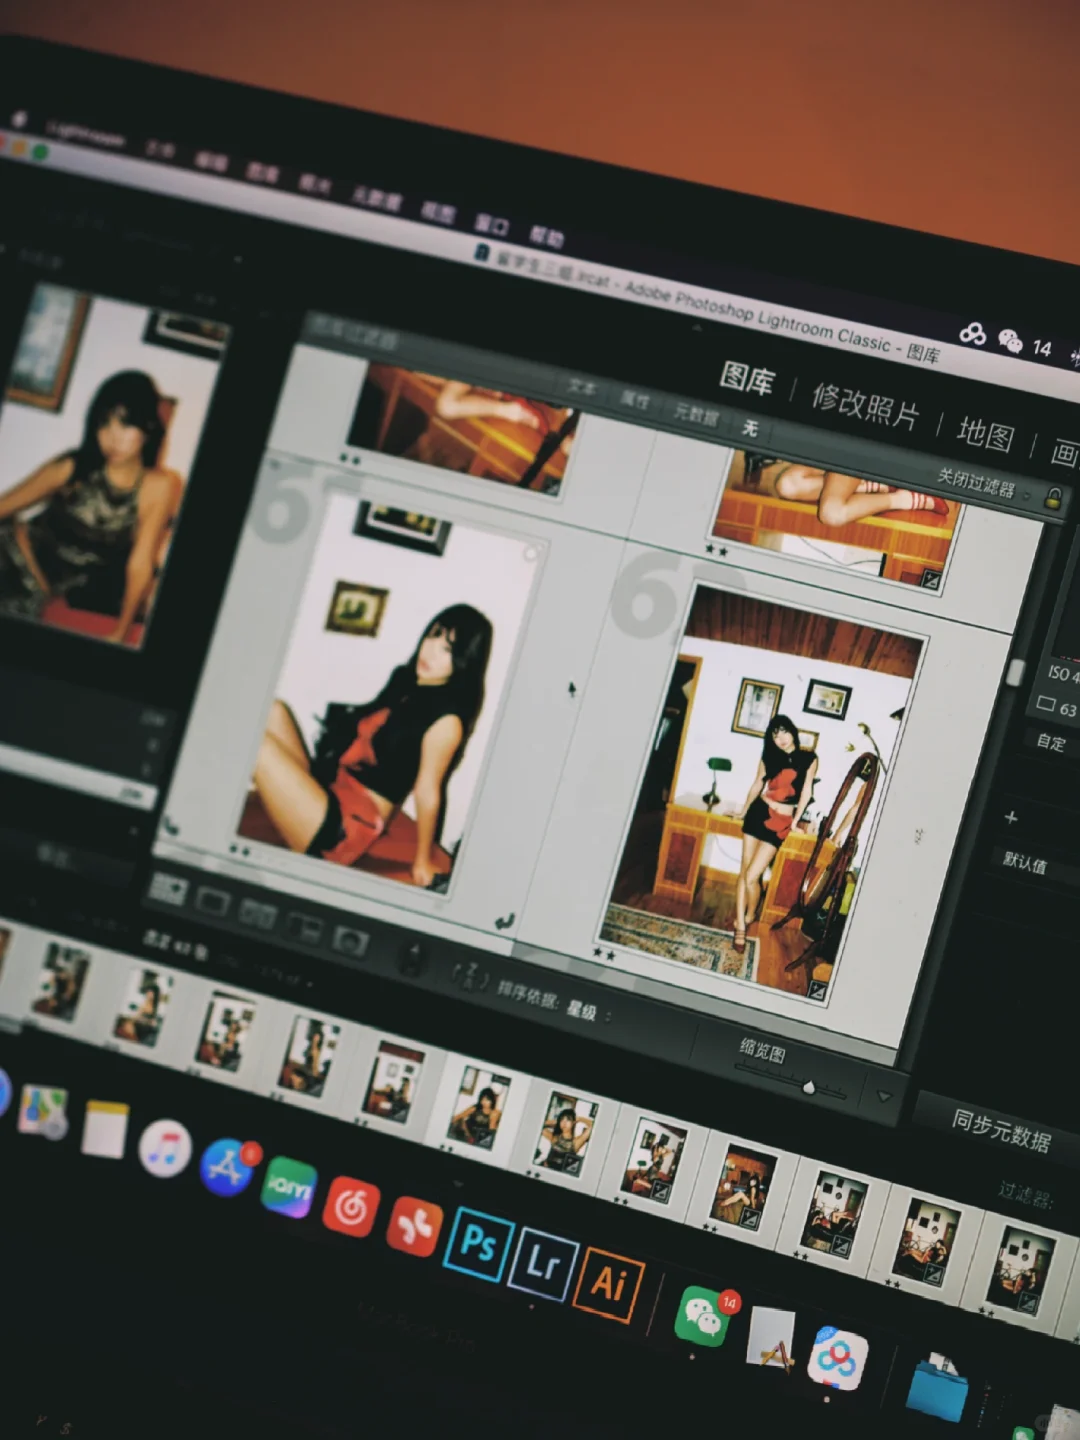This screenshot has width=1080, height=1440.
Task: Switch to Loupe view in the toolbar
Action: (x=212, y=900)
